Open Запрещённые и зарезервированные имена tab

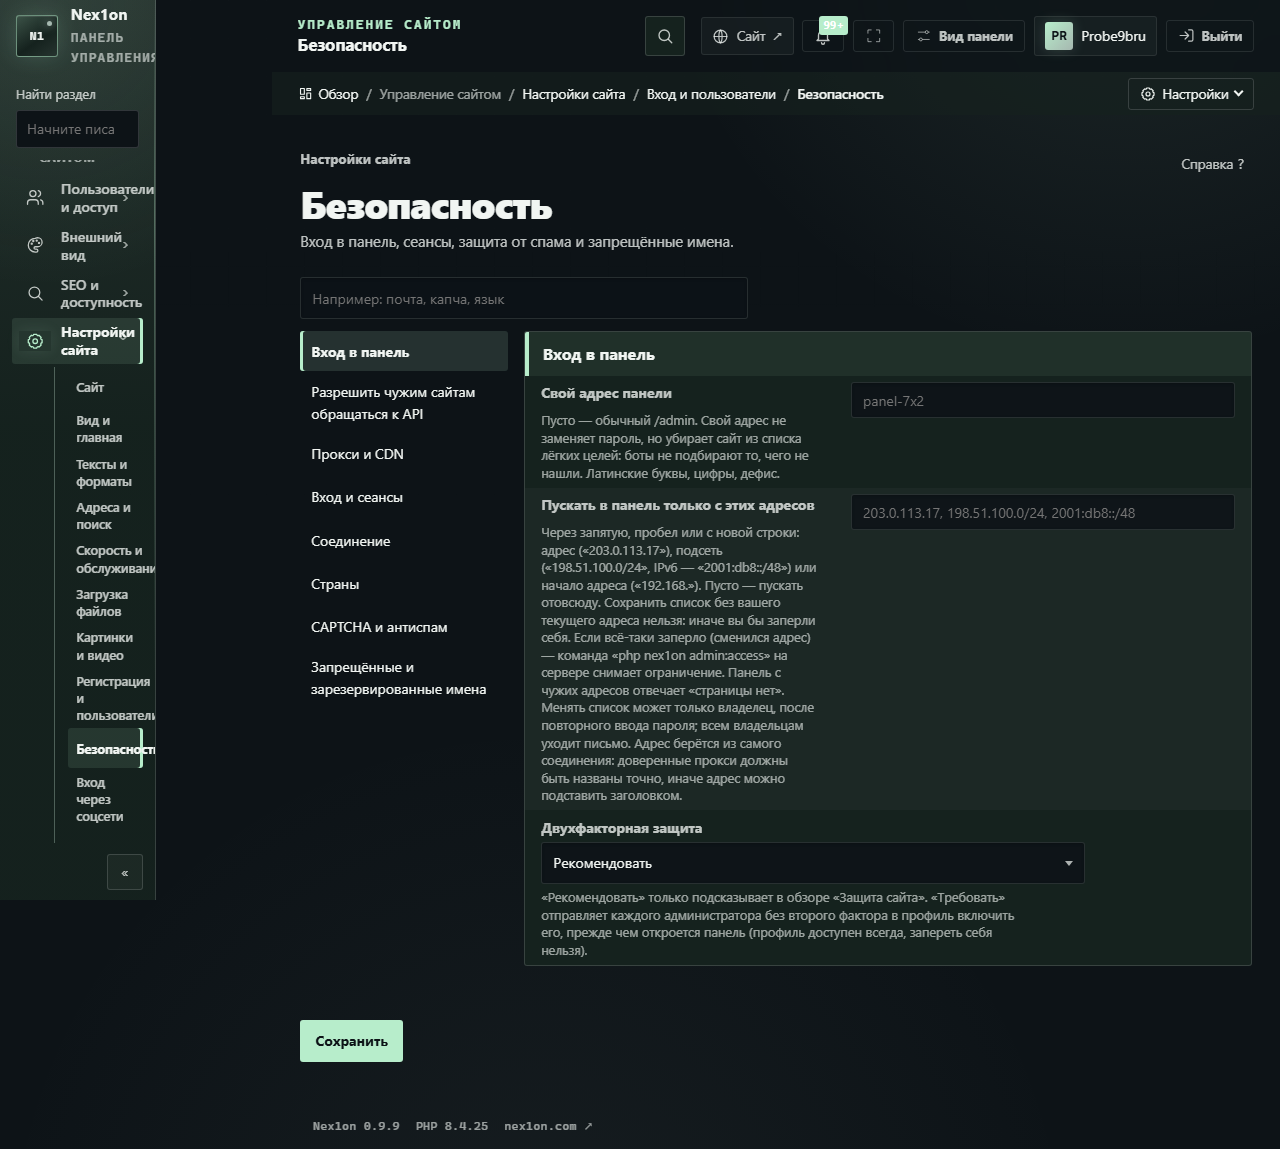pos(404,678)
